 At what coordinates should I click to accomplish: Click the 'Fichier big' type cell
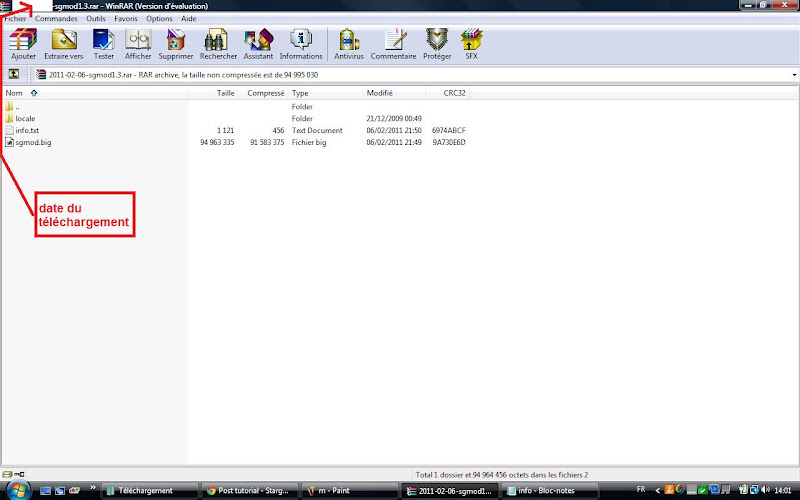[x=309, y=142]
